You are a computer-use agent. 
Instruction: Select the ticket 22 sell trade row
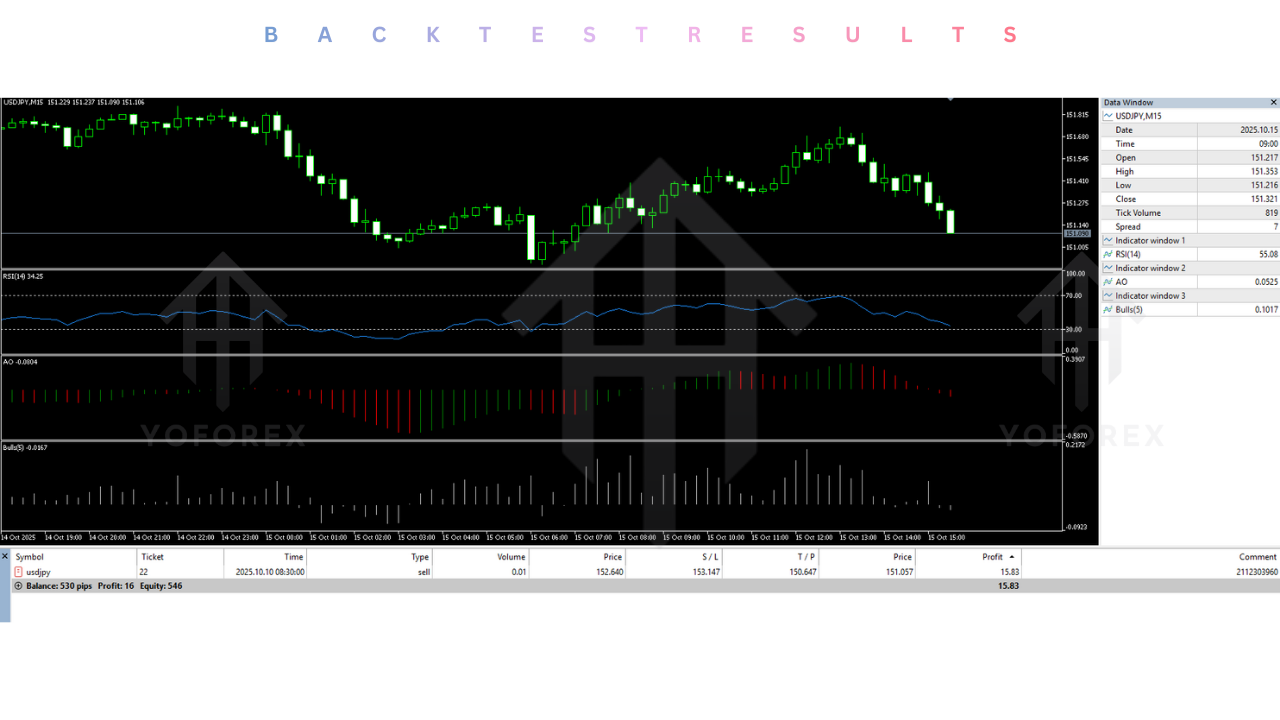(x=400, y=571)
